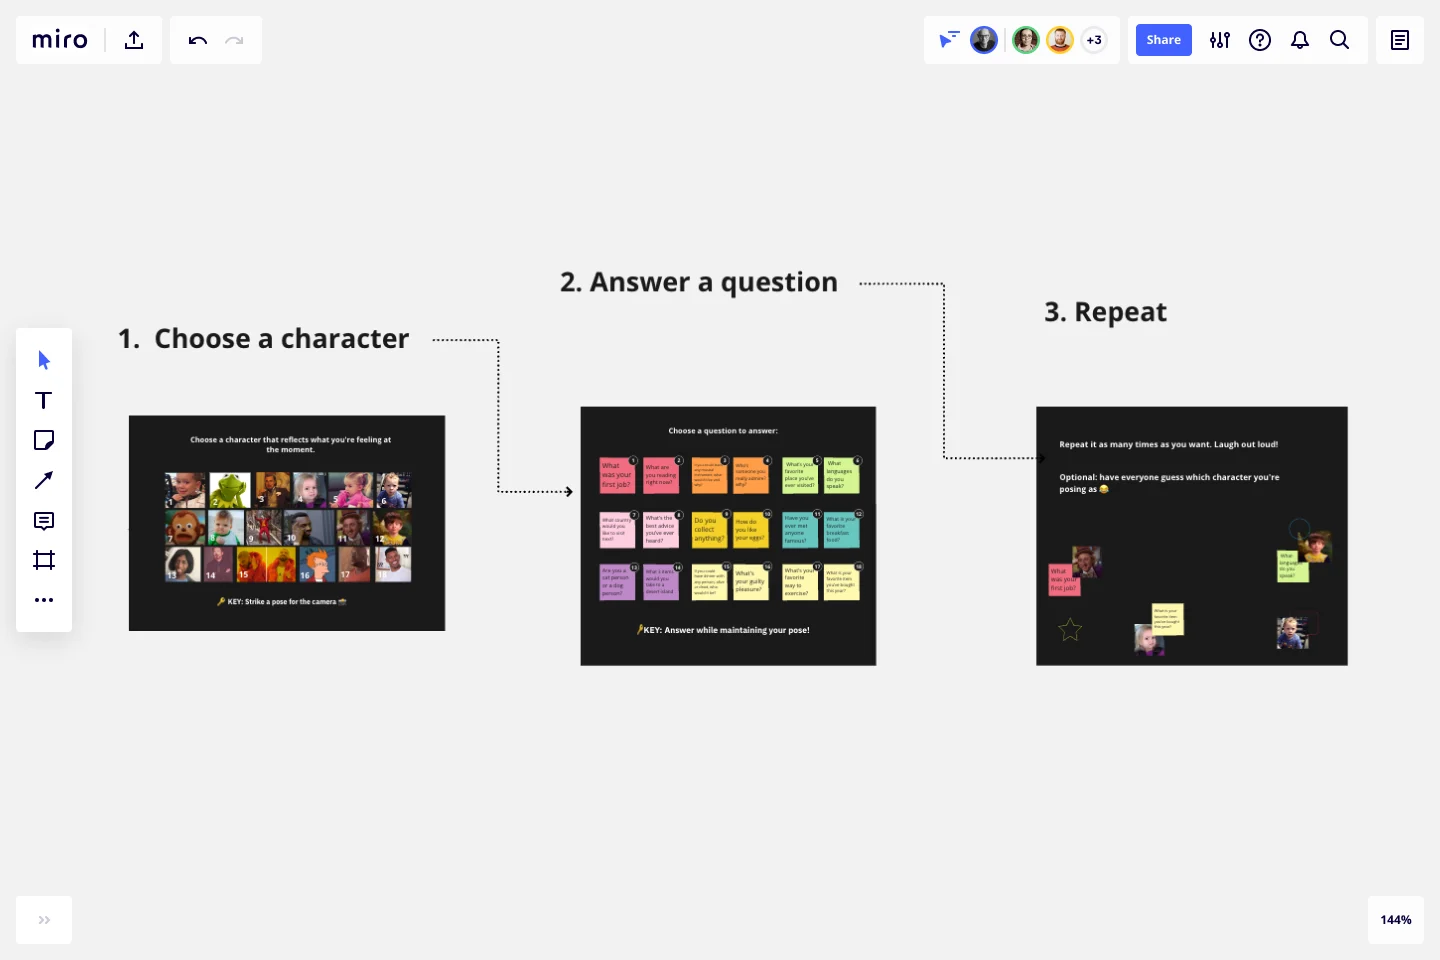Toggle collaborator cursors icon
The height and width of the screenshot is (960, 1440).
tap(949, 40)
